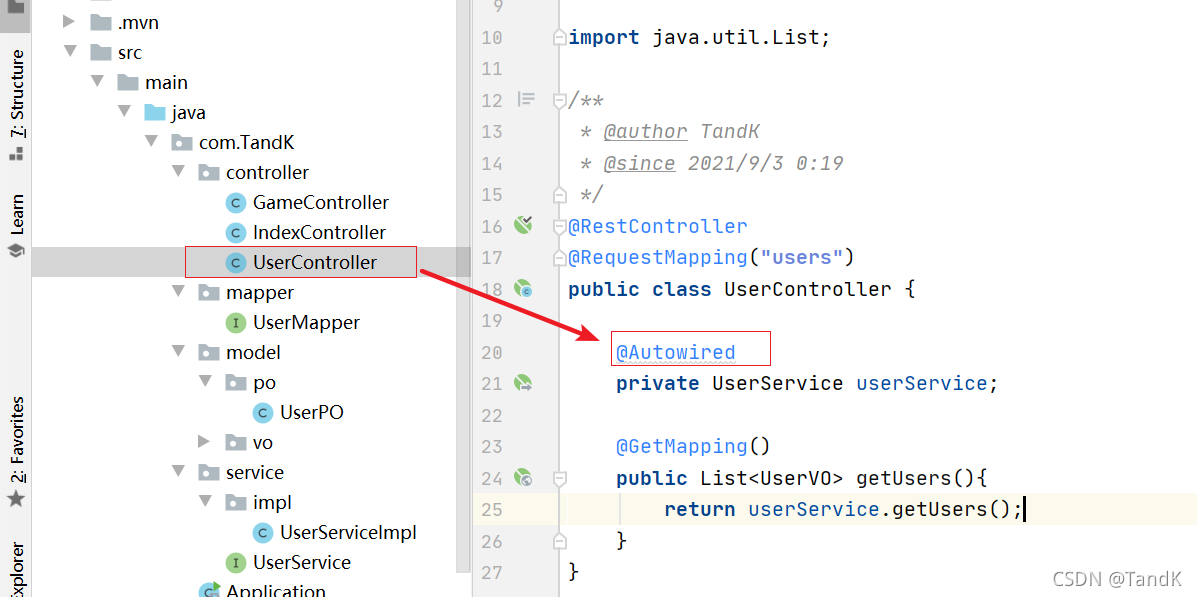Click the Structure tab icon
The width and height of the screenshot is (1197, 597).
(x=16, y=153)
